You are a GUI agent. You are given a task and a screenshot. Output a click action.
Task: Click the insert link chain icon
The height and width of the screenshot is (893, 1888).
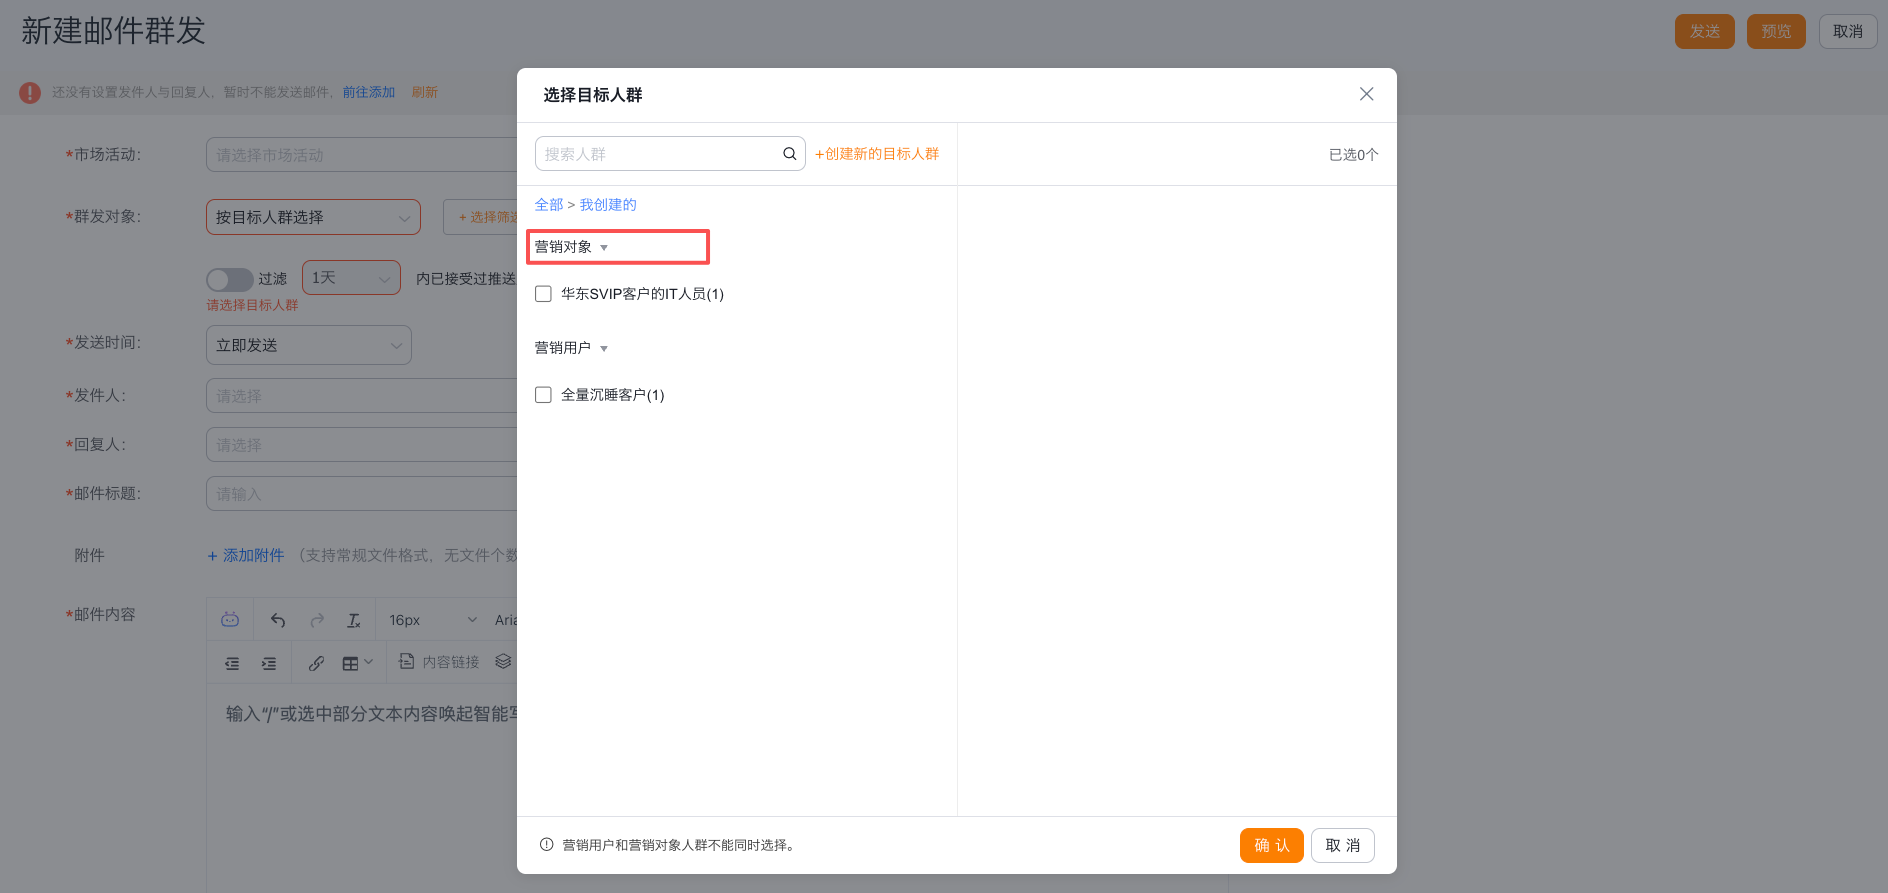[x=316, y=663]
